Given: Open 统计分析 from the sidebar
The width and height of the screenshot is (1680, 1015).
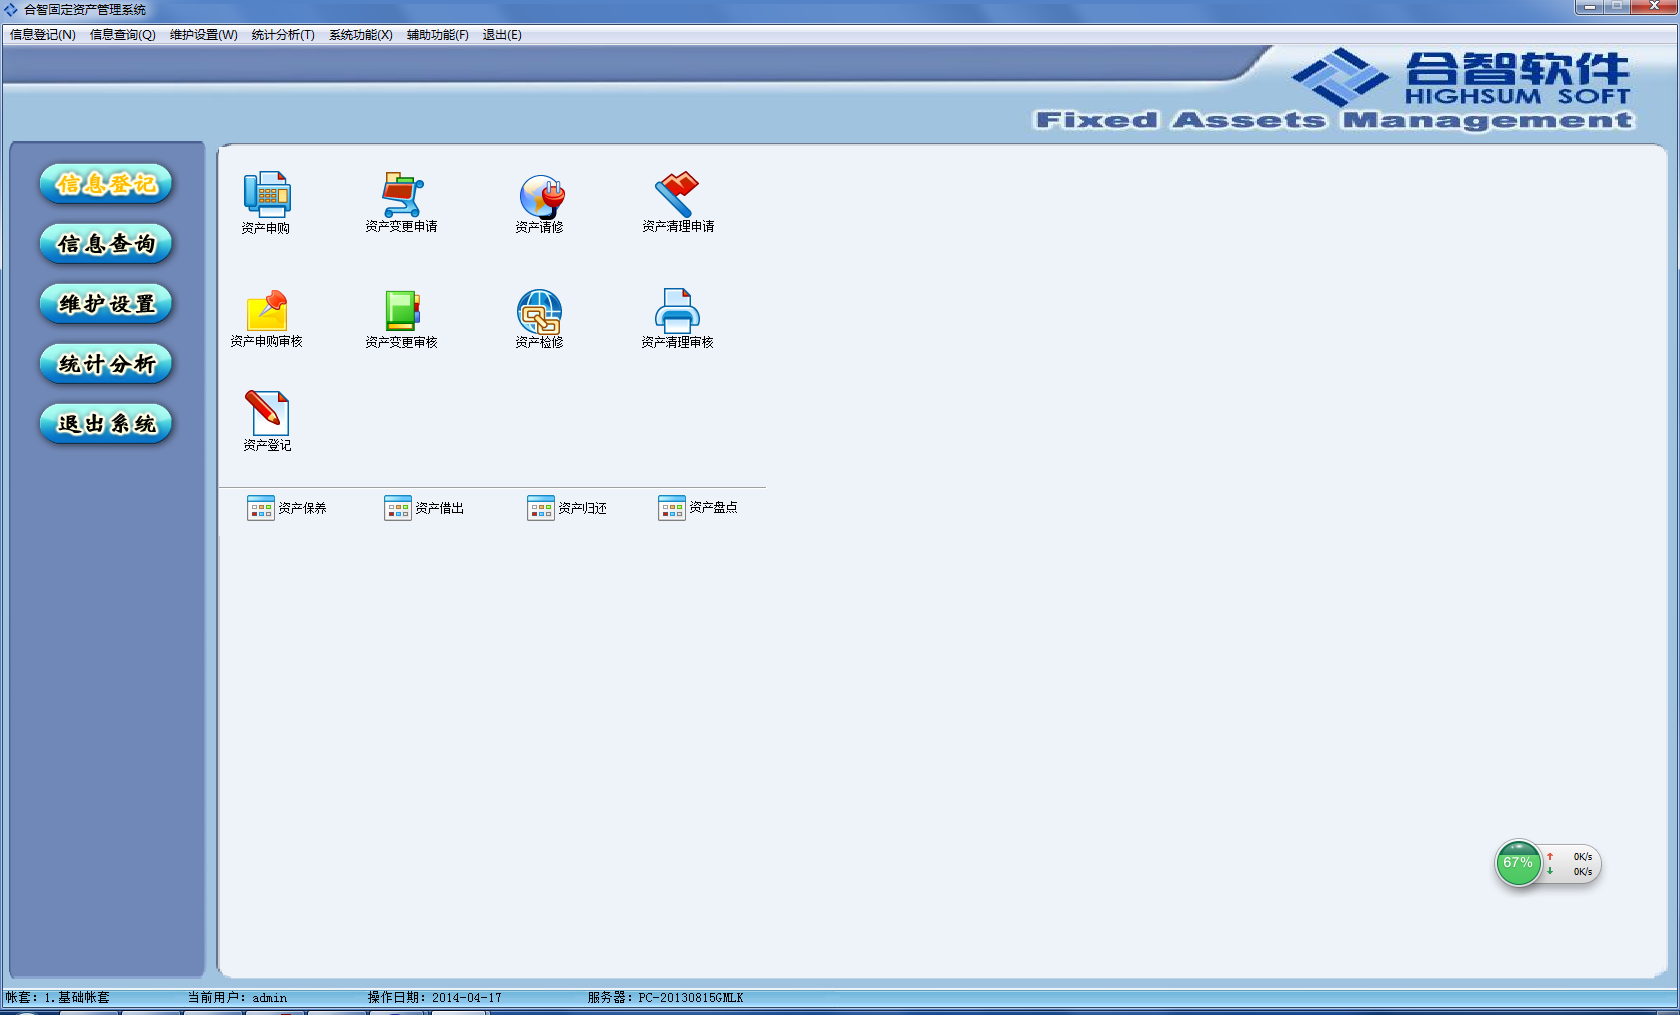Looking at the screenshot, I should 106,364.
